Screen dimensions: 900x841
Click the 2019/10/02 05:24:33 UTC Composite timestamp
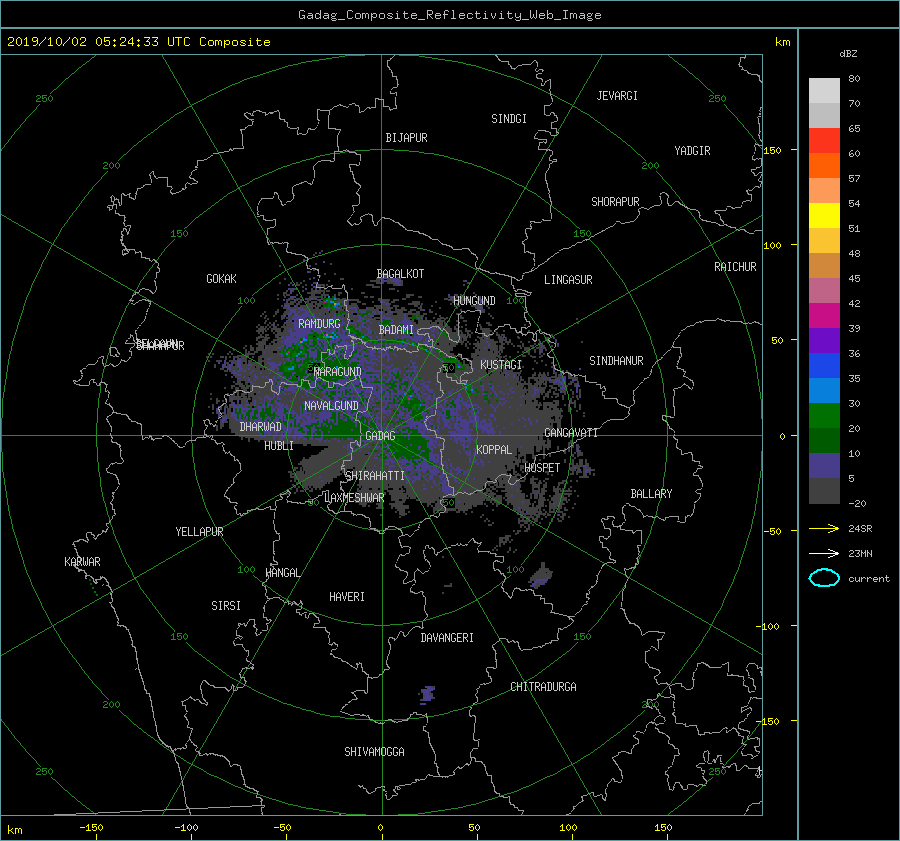[x=138, y=42]
